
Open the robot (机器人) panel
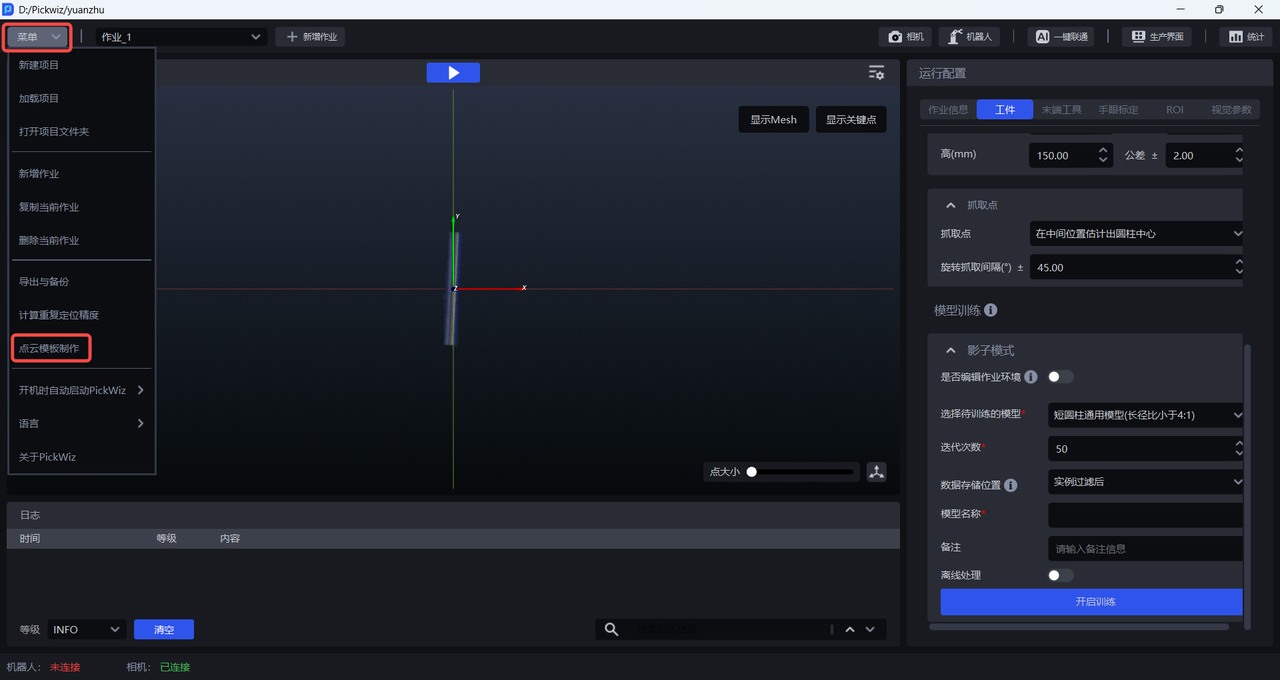click(969, 37)
